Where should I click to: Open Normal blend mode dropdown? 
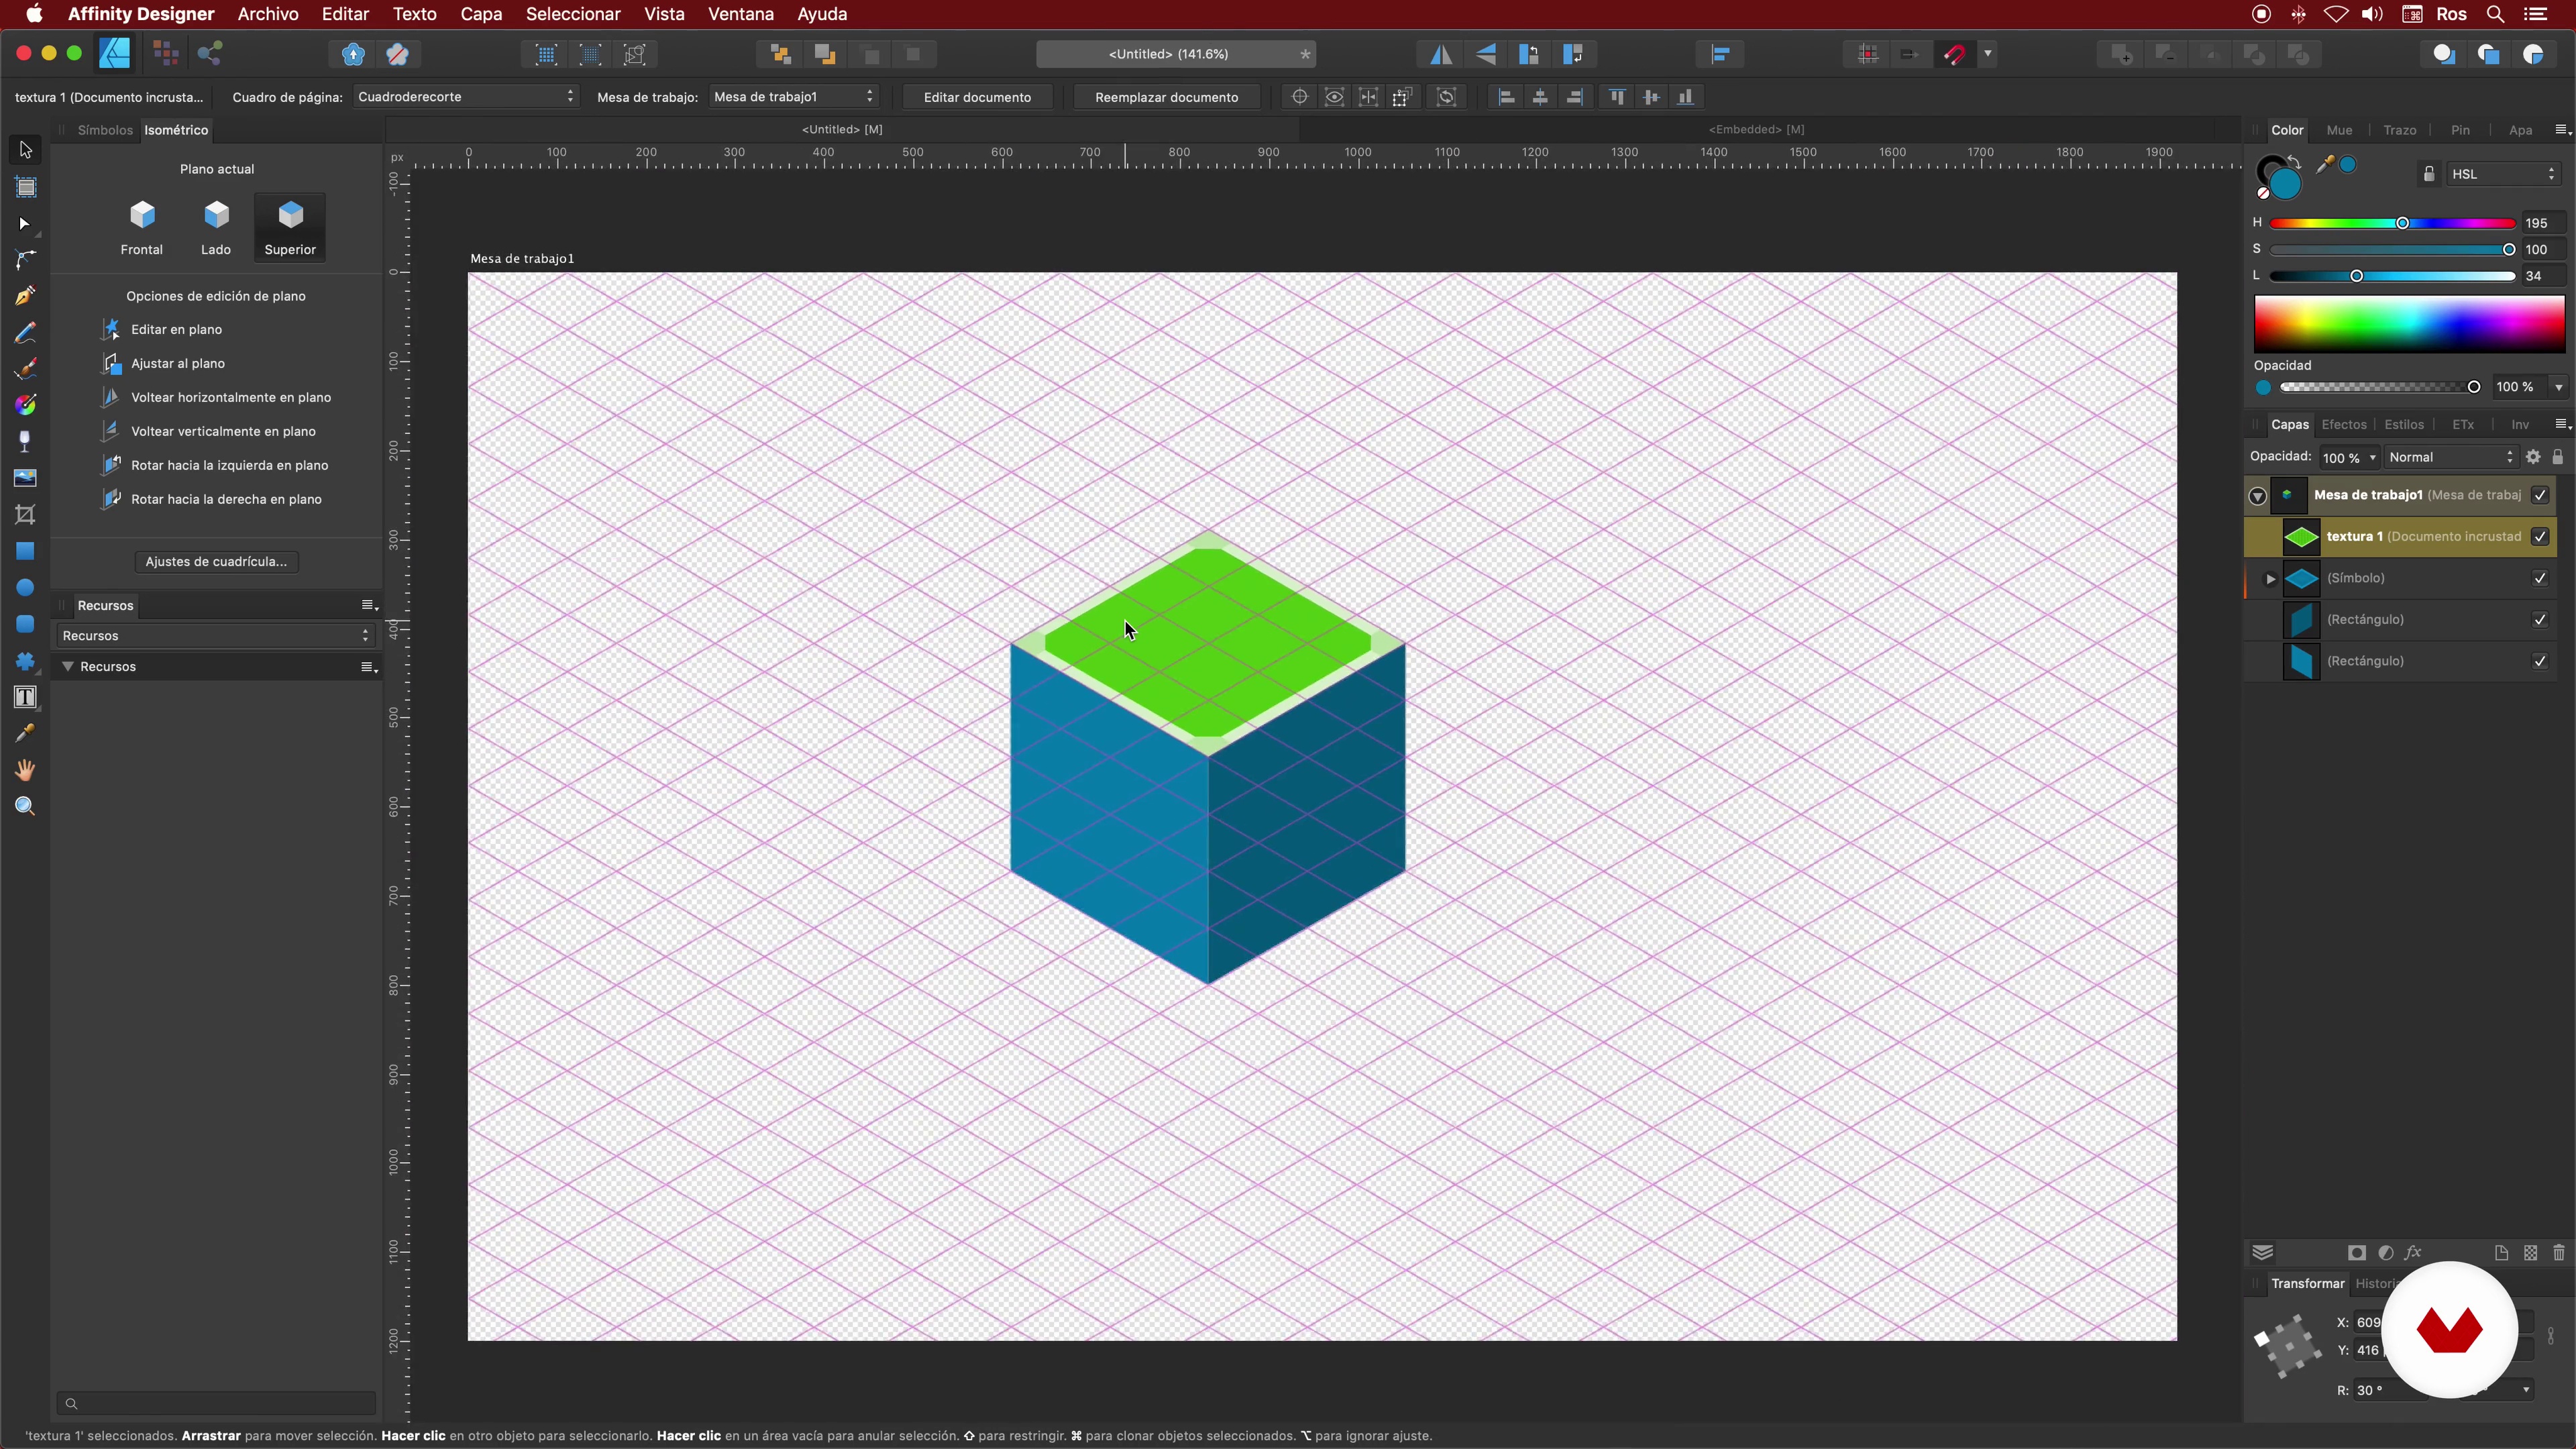tap(2450, 457)
